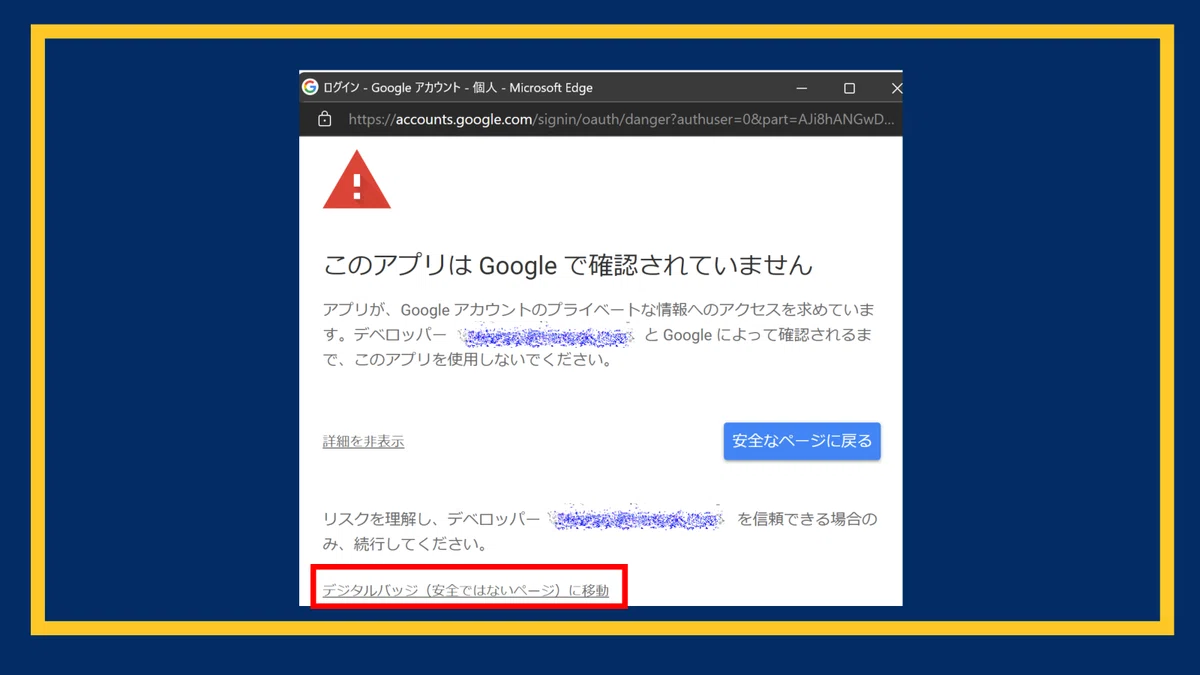Click the 安全なページに戻る button
Viewport: 1200px width, 675px height.
pos(802,441)
